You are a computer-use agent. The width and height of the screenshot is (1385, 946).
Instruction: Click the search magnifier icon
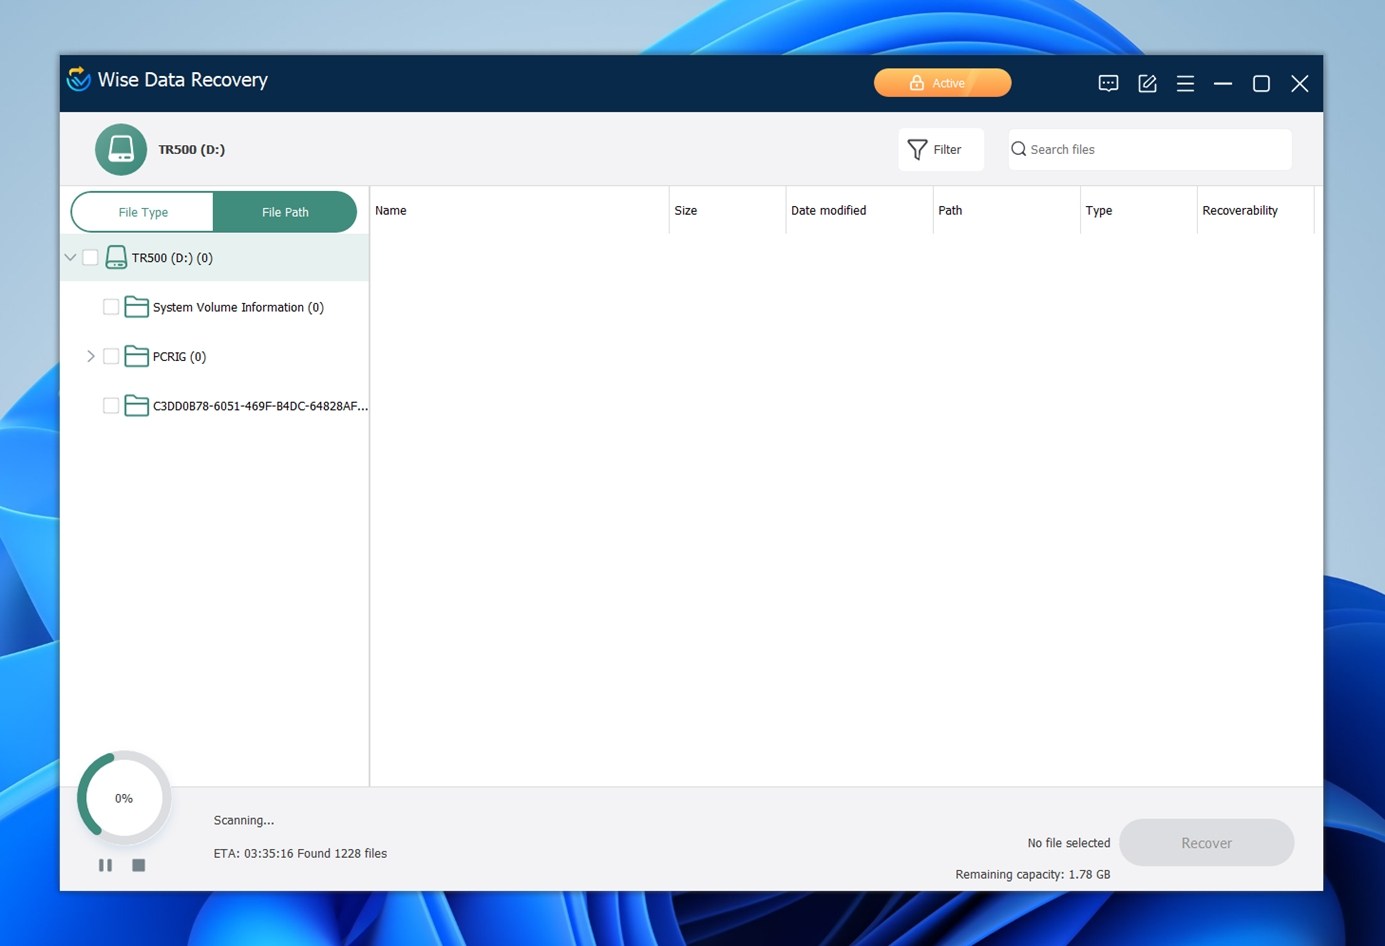(x=1018, y=149)
